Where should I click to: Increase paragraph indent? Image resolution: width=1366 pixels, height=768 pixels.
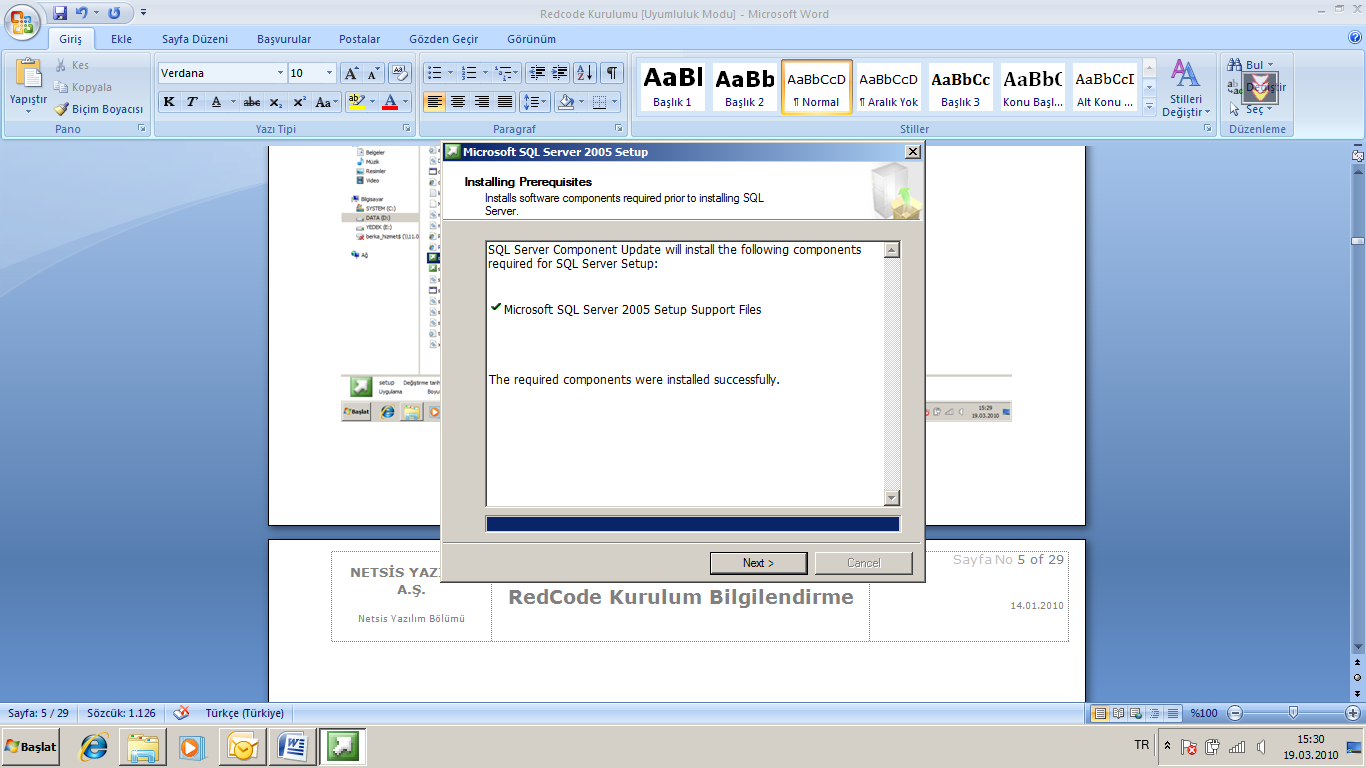point(560,73)
